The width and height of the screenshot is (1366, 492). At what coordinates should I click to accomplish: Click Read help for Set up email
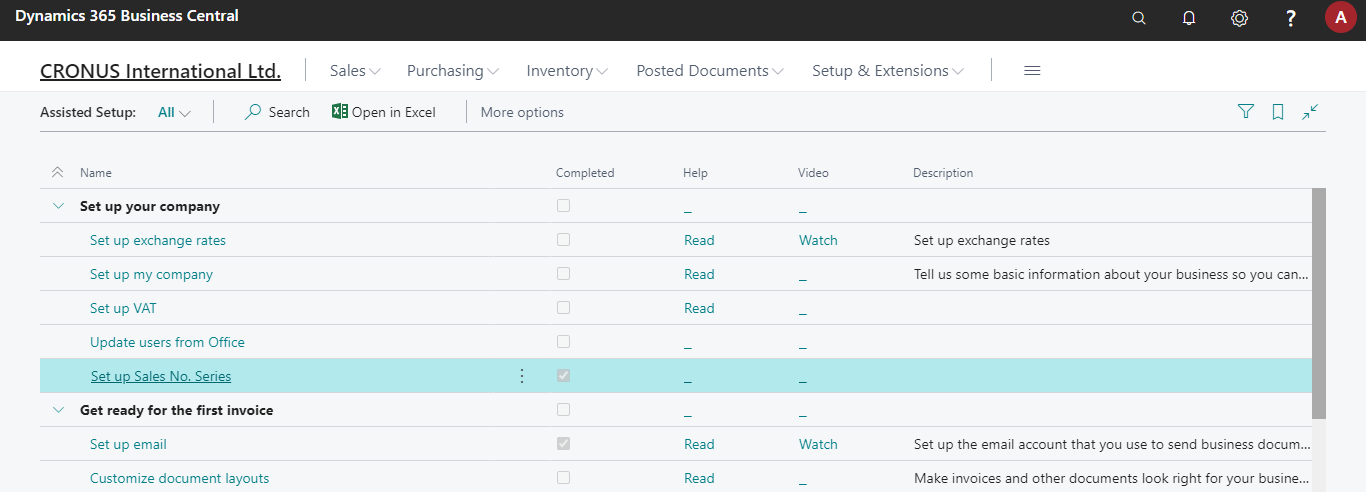[699, 444]
